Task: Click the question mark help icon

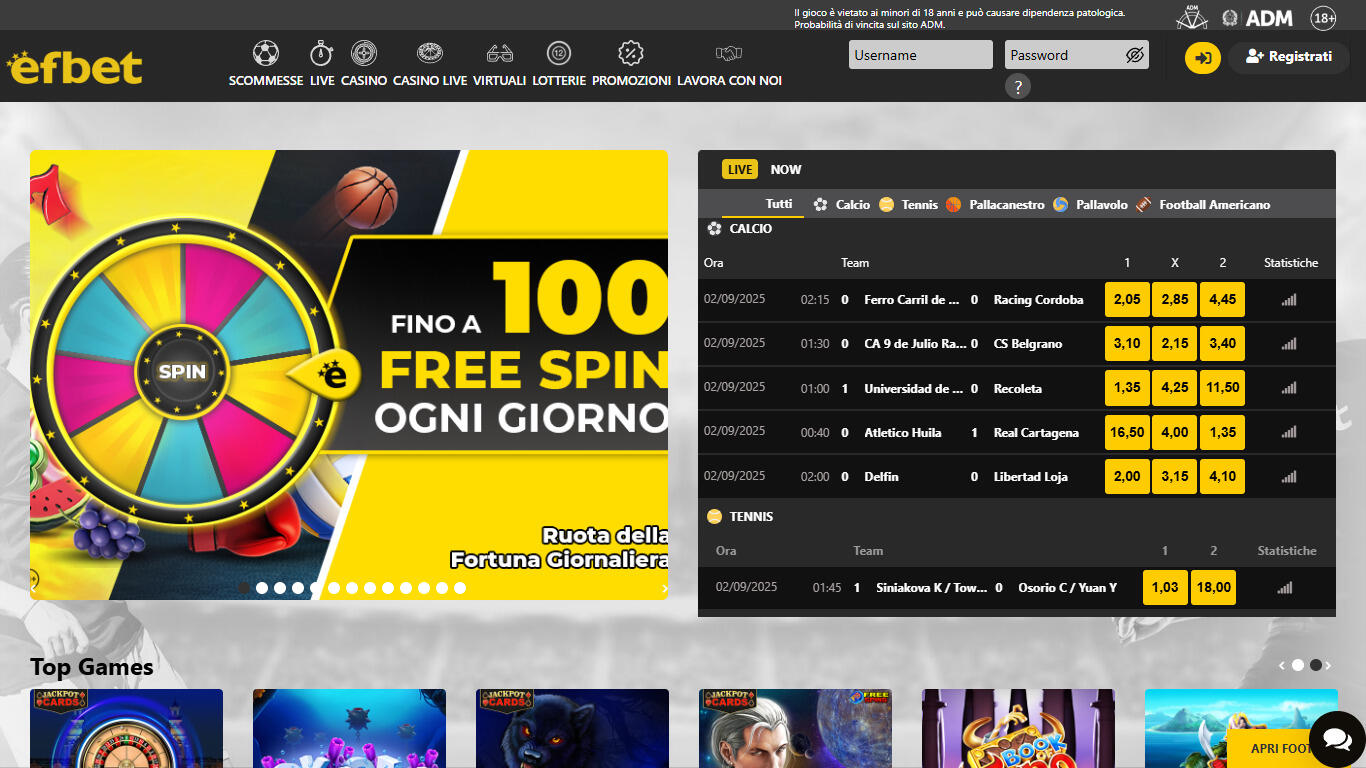Action: pos(1017,87)
